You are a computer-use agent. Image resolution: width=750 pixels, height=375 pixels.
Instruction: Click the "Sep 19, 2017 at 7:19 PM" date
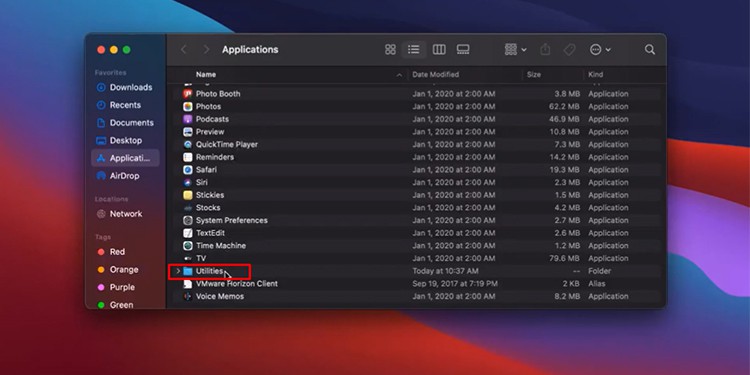click(x=455, y=284)
